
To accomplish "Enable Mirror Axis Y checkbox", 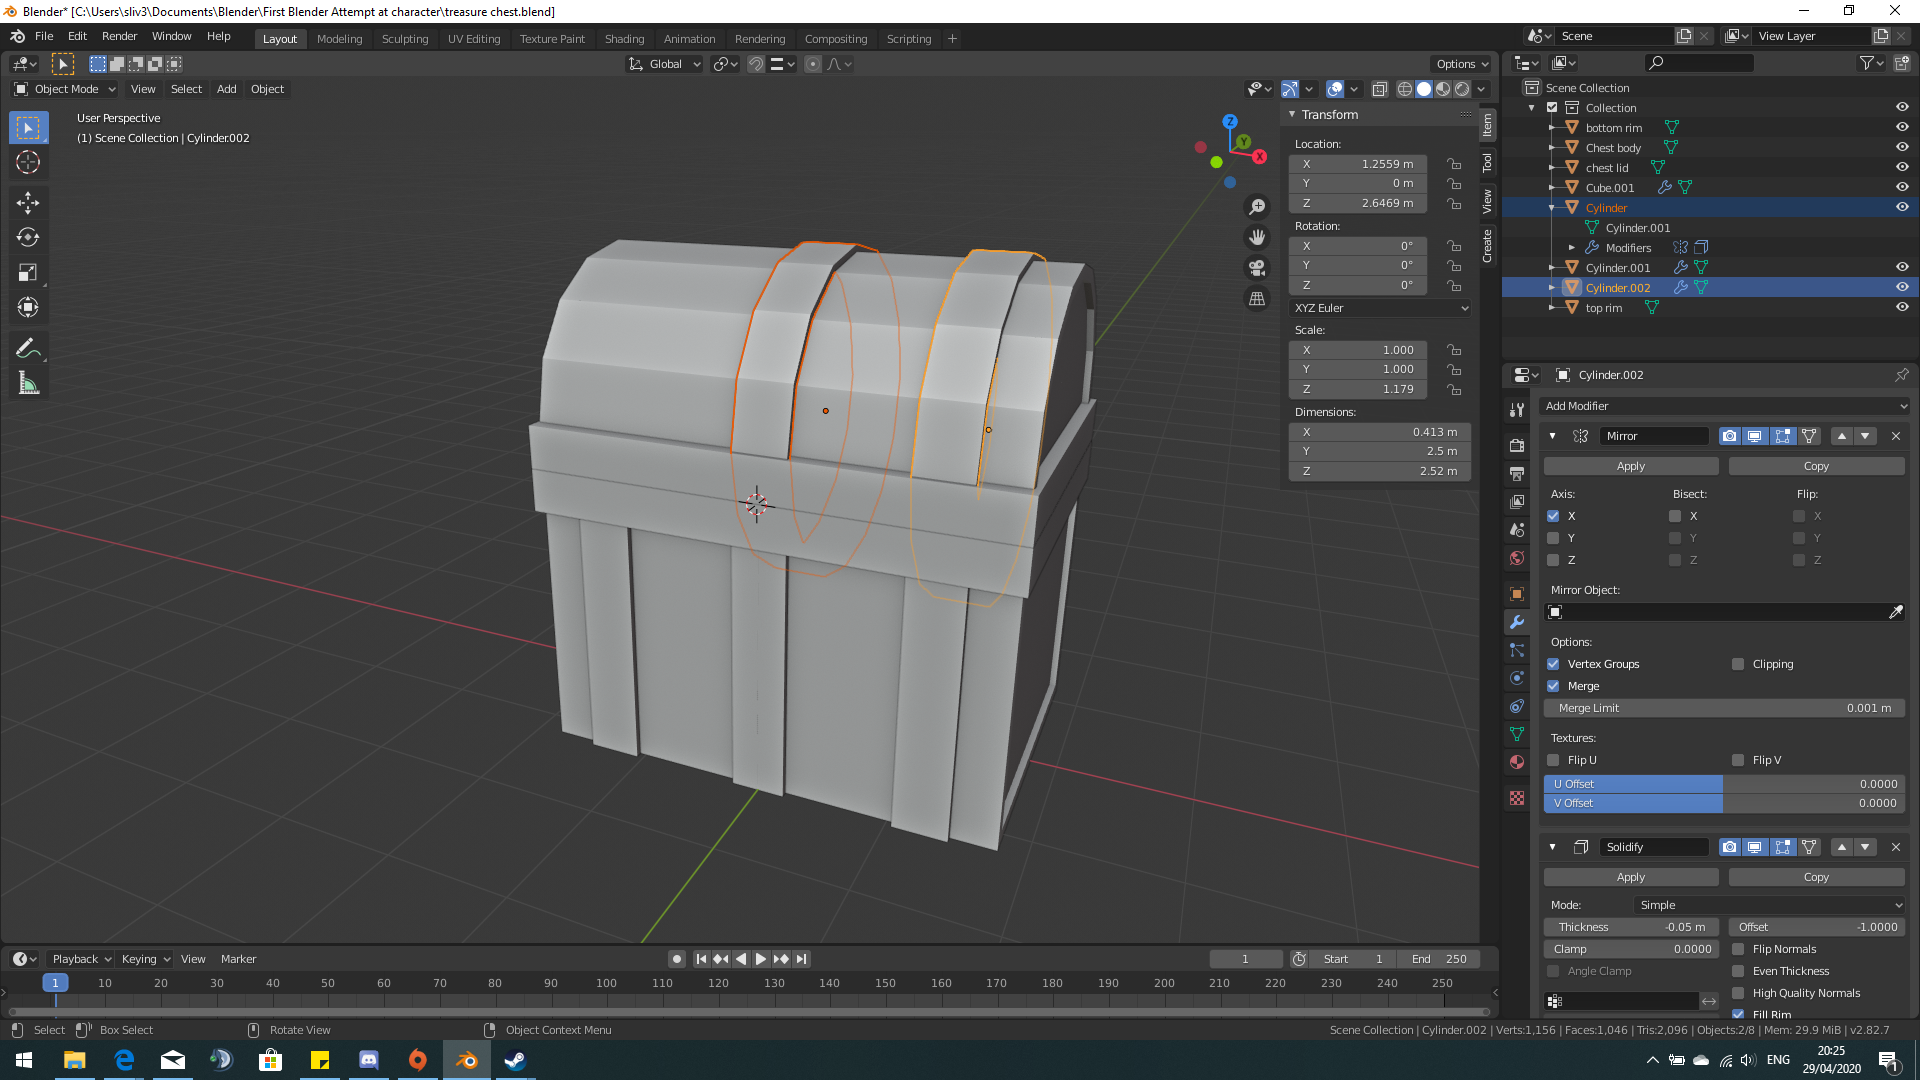I will pos(1553,538).
